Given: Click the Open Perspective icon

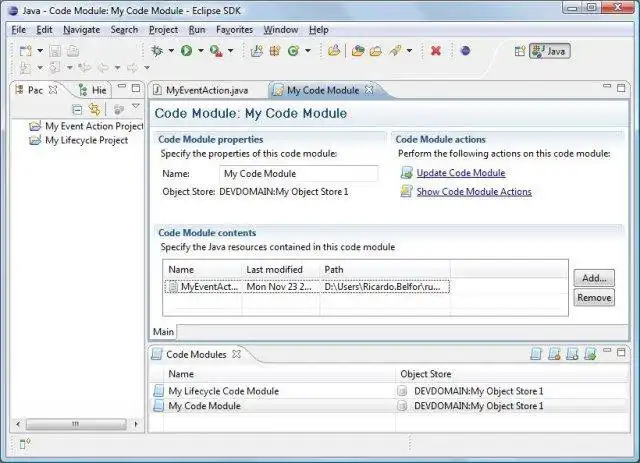Looking at the screenshot, I should [520, 51].
